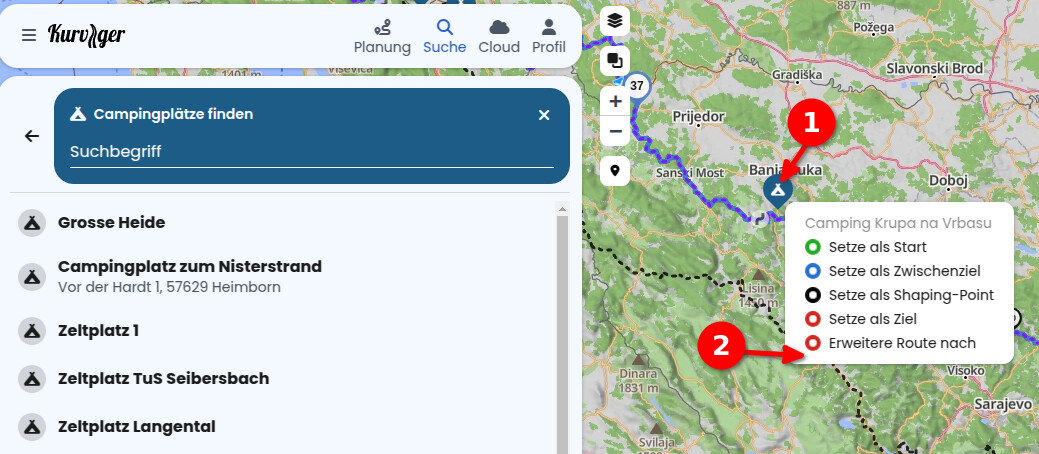Click tent icon beside Zeltplatz TuS Seibersbach
Image resolution: width=1039 pixels, height=454 pixels.
click(31, 379)
